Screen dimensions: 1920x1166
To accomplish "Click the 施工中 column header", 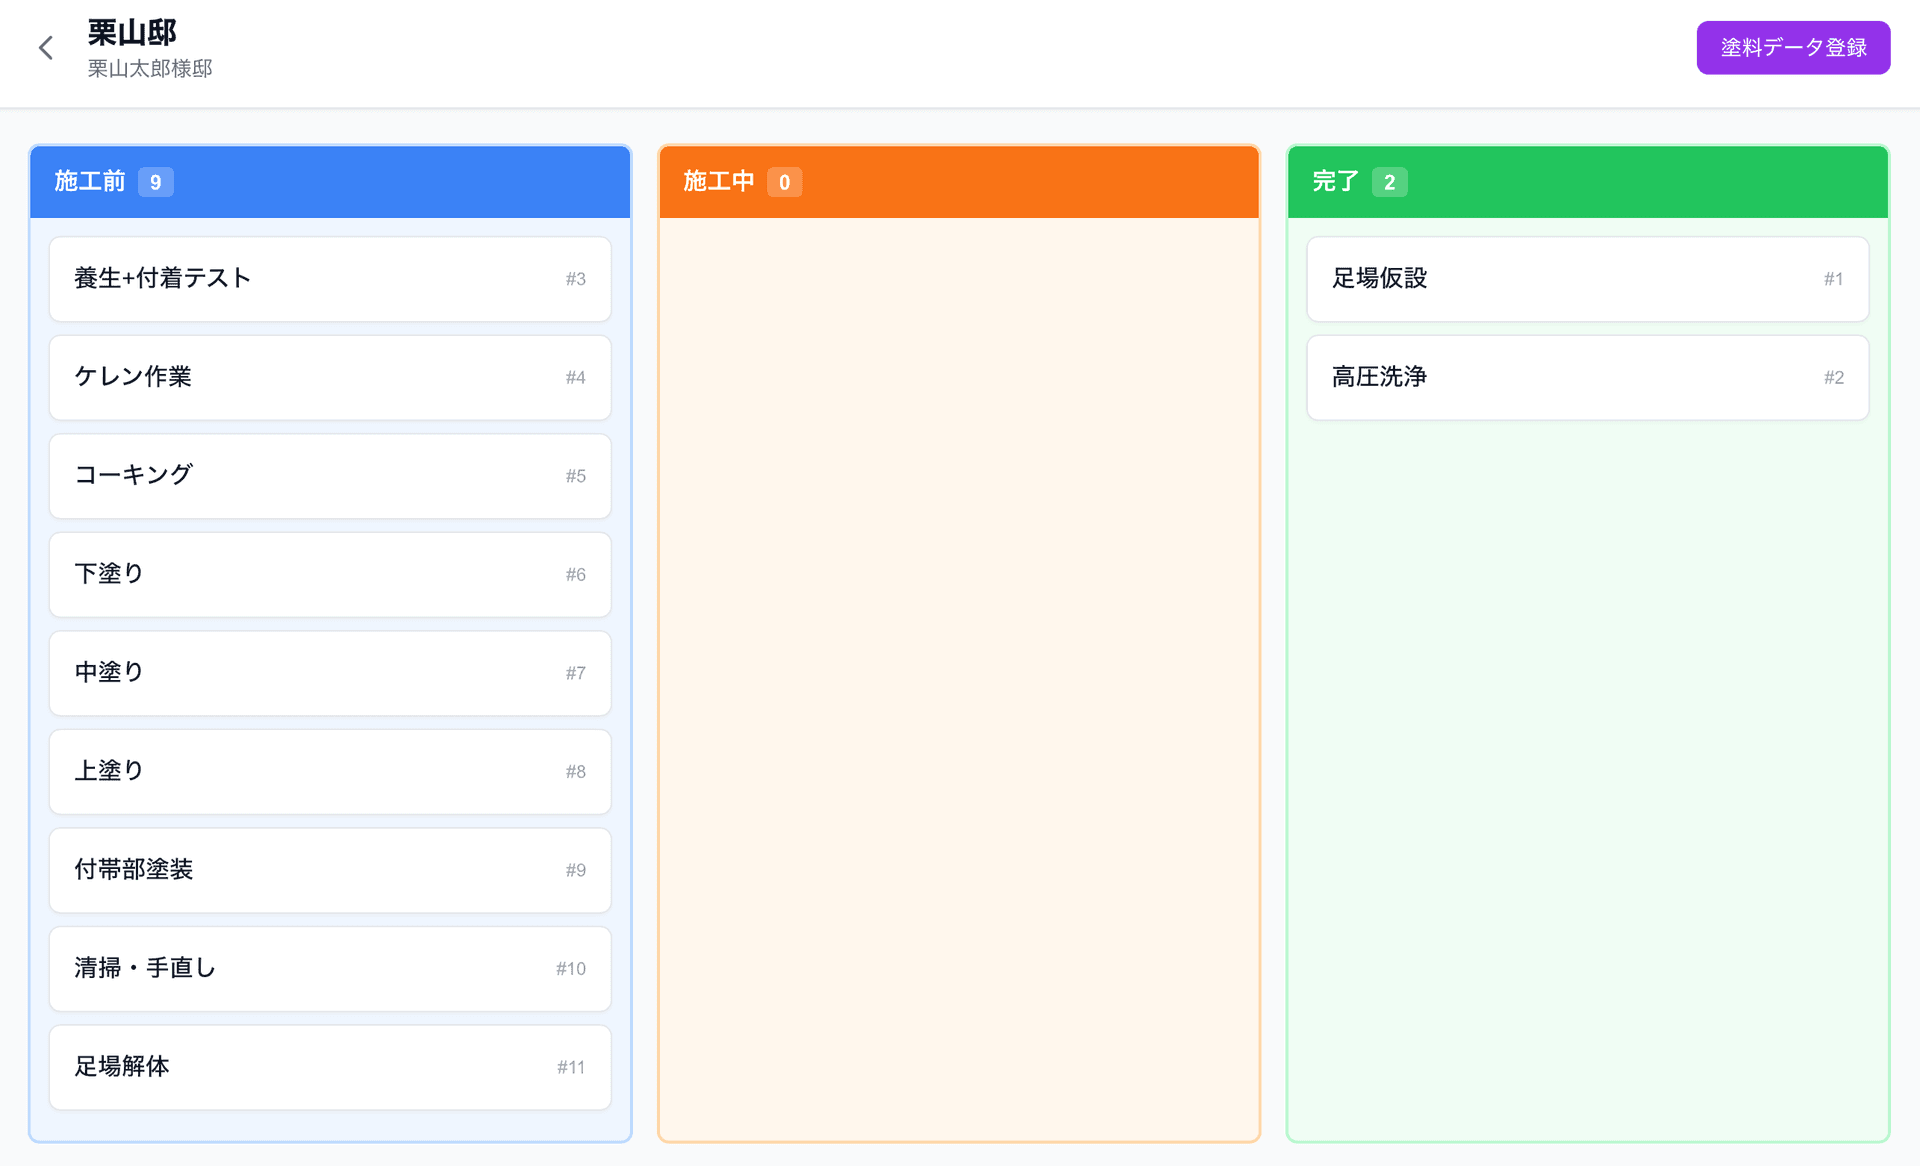I will point(719,182).
